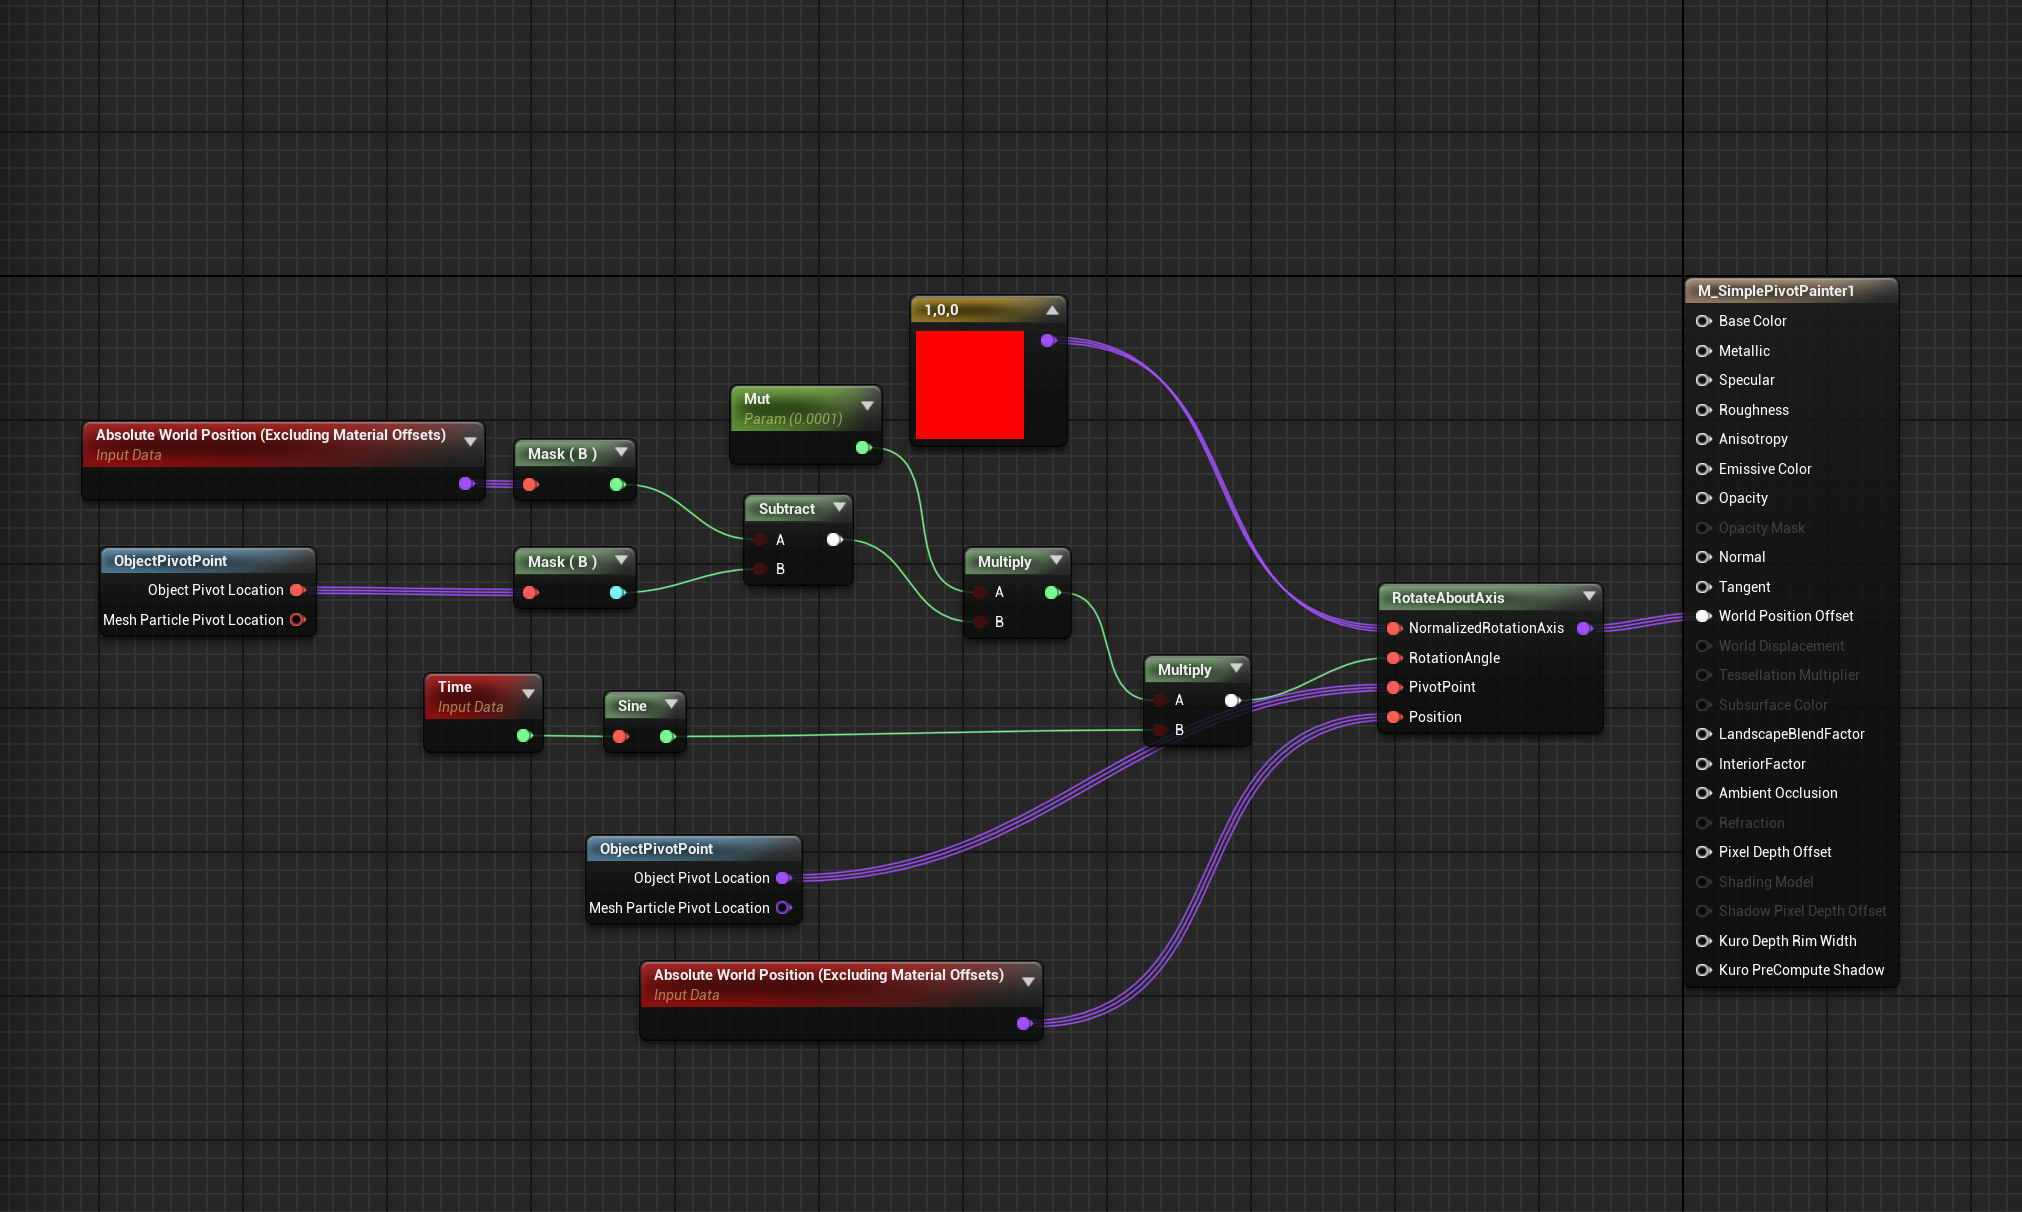
Task: Click the World Position Offset input pin
Action: (1703, 616)
